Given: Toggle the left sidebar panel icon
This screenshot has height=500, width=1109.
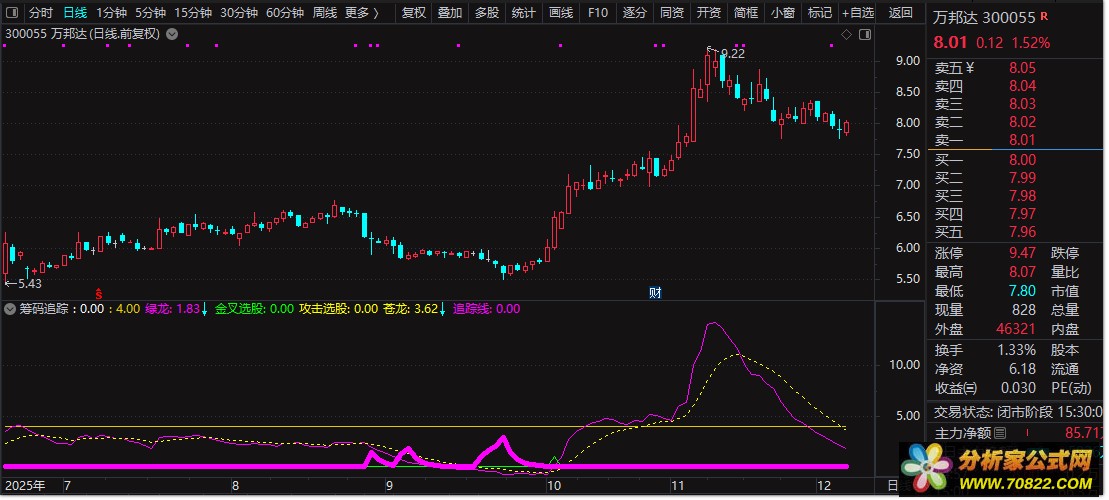Looking at the screenshot, I should point(11,13).
